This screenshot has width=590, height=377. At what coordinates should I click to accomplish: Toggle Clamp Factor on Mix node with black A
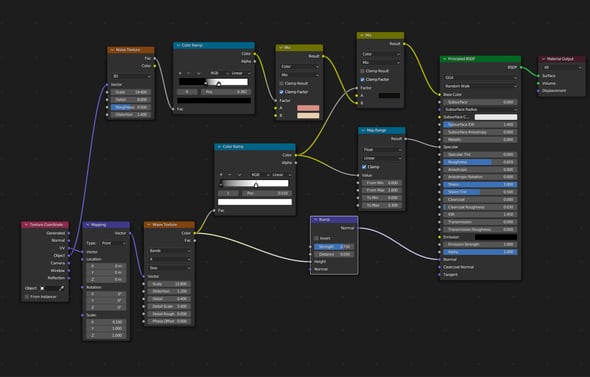(x=362, y=79)
